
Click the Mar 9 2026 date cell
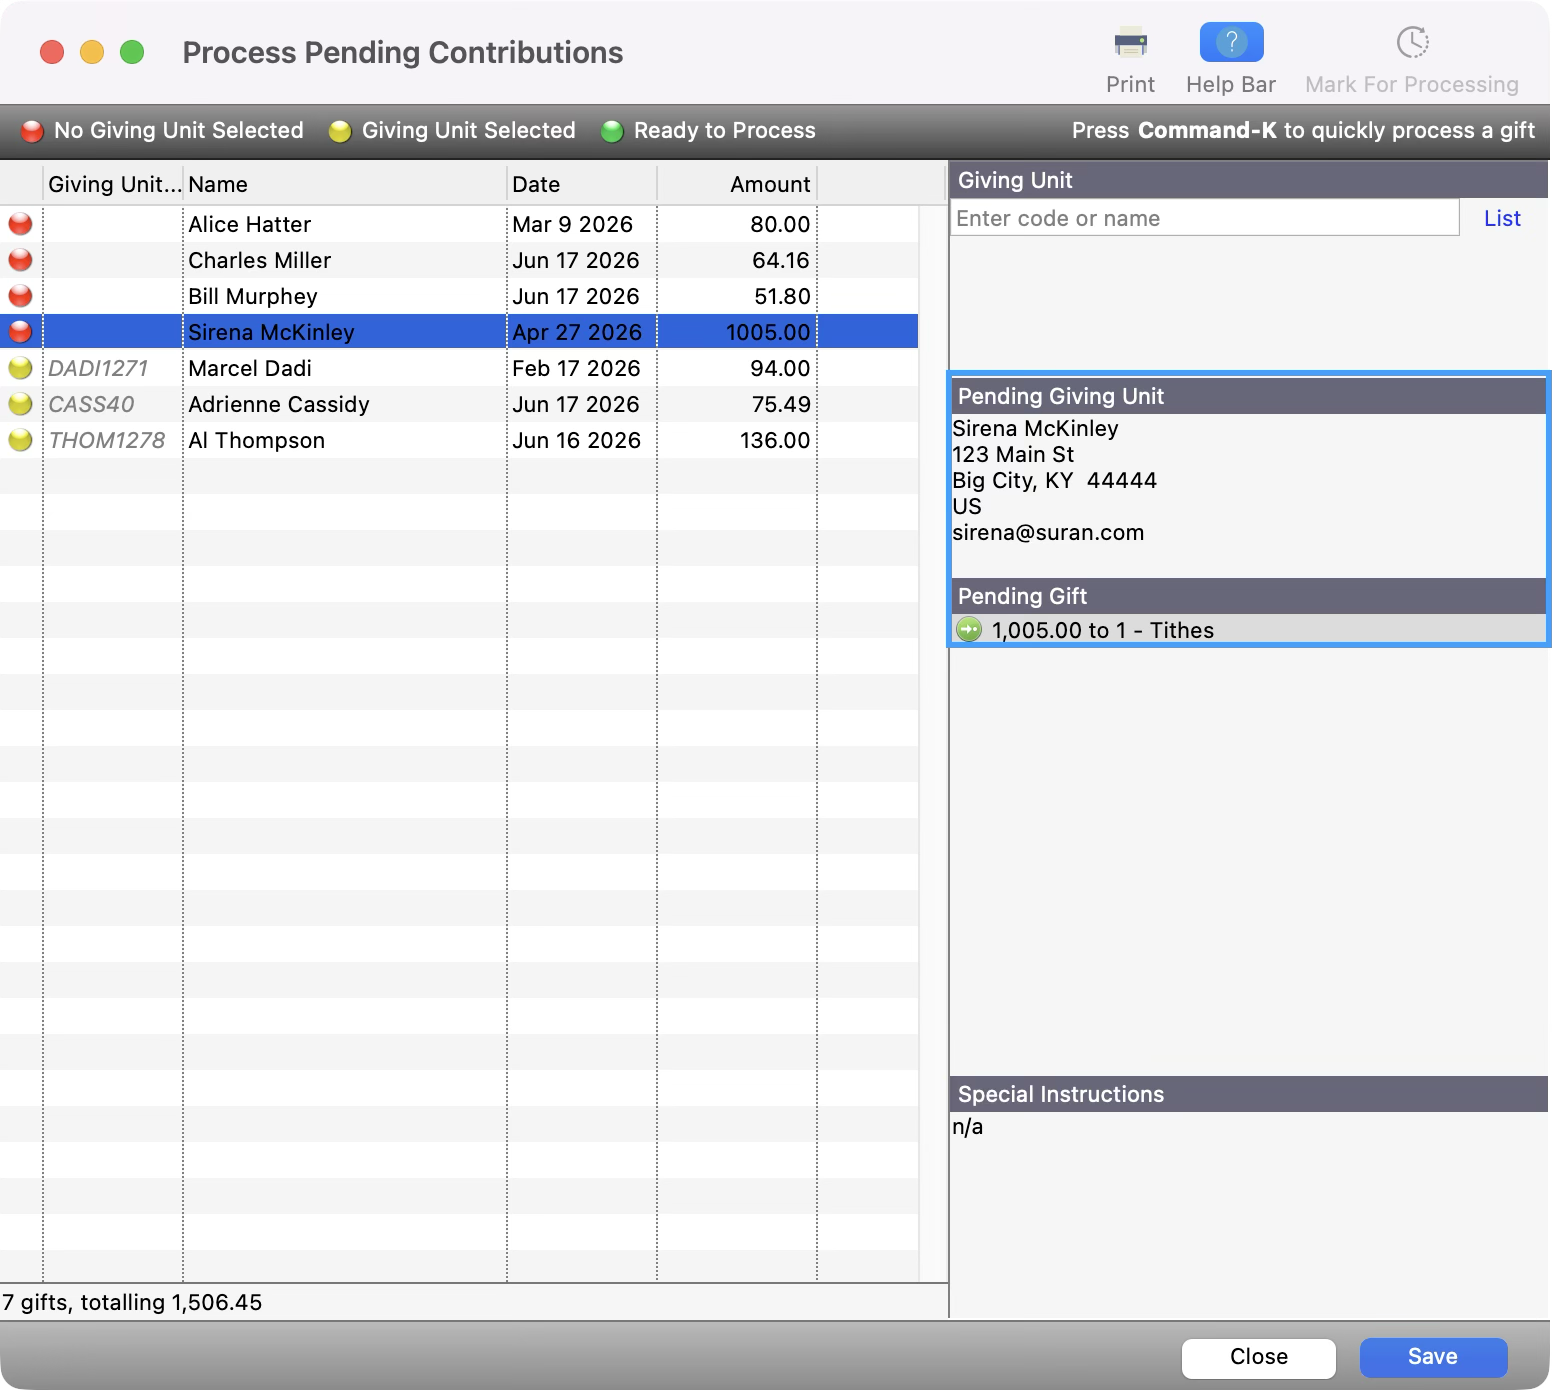click(x=573, y=224)
